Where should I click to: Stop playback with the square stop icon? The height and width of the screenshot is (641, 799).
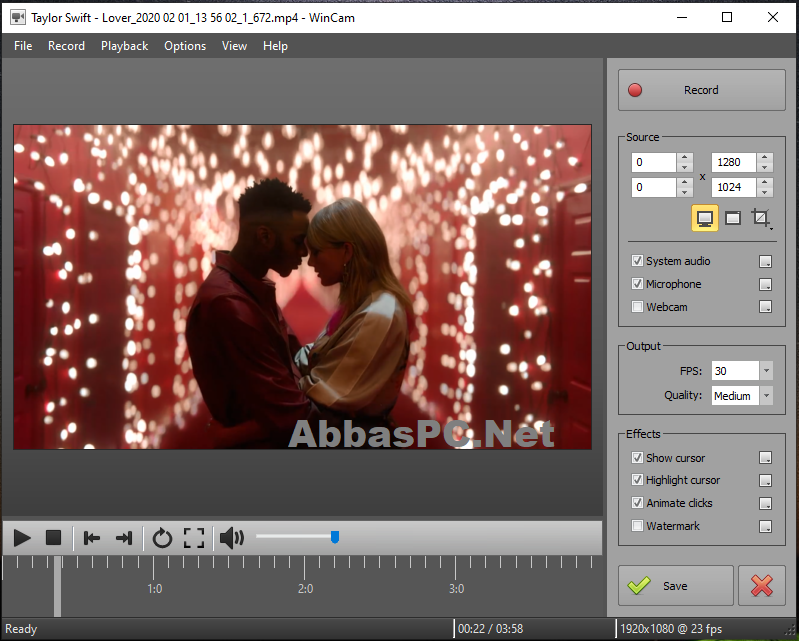pyautogui.click(x=54, y=538)
